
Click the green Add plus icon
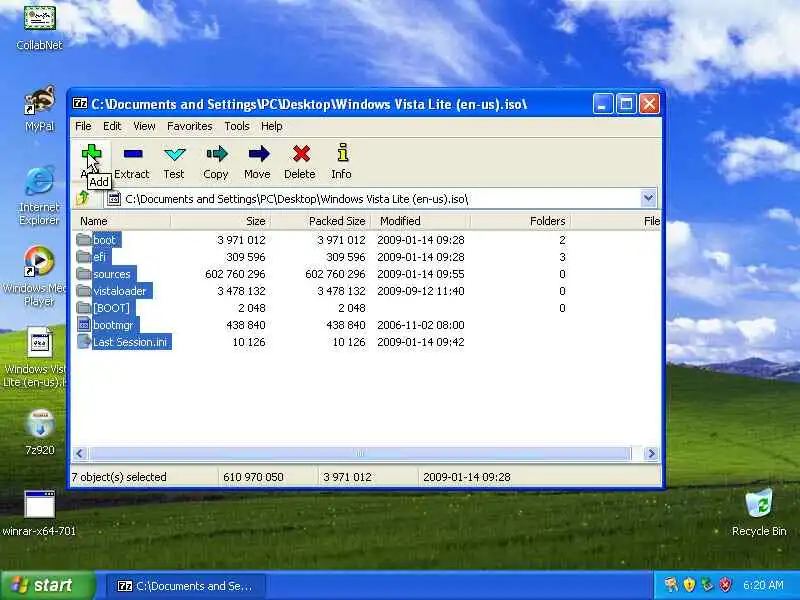[x=91, y=153]
